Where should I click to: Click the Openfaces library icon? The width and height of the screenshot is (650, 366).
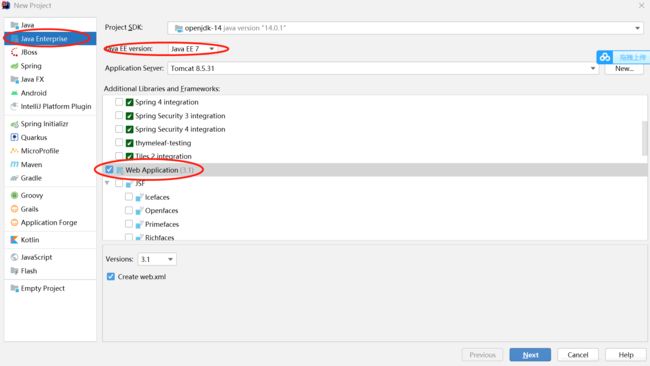coord(139,211)
